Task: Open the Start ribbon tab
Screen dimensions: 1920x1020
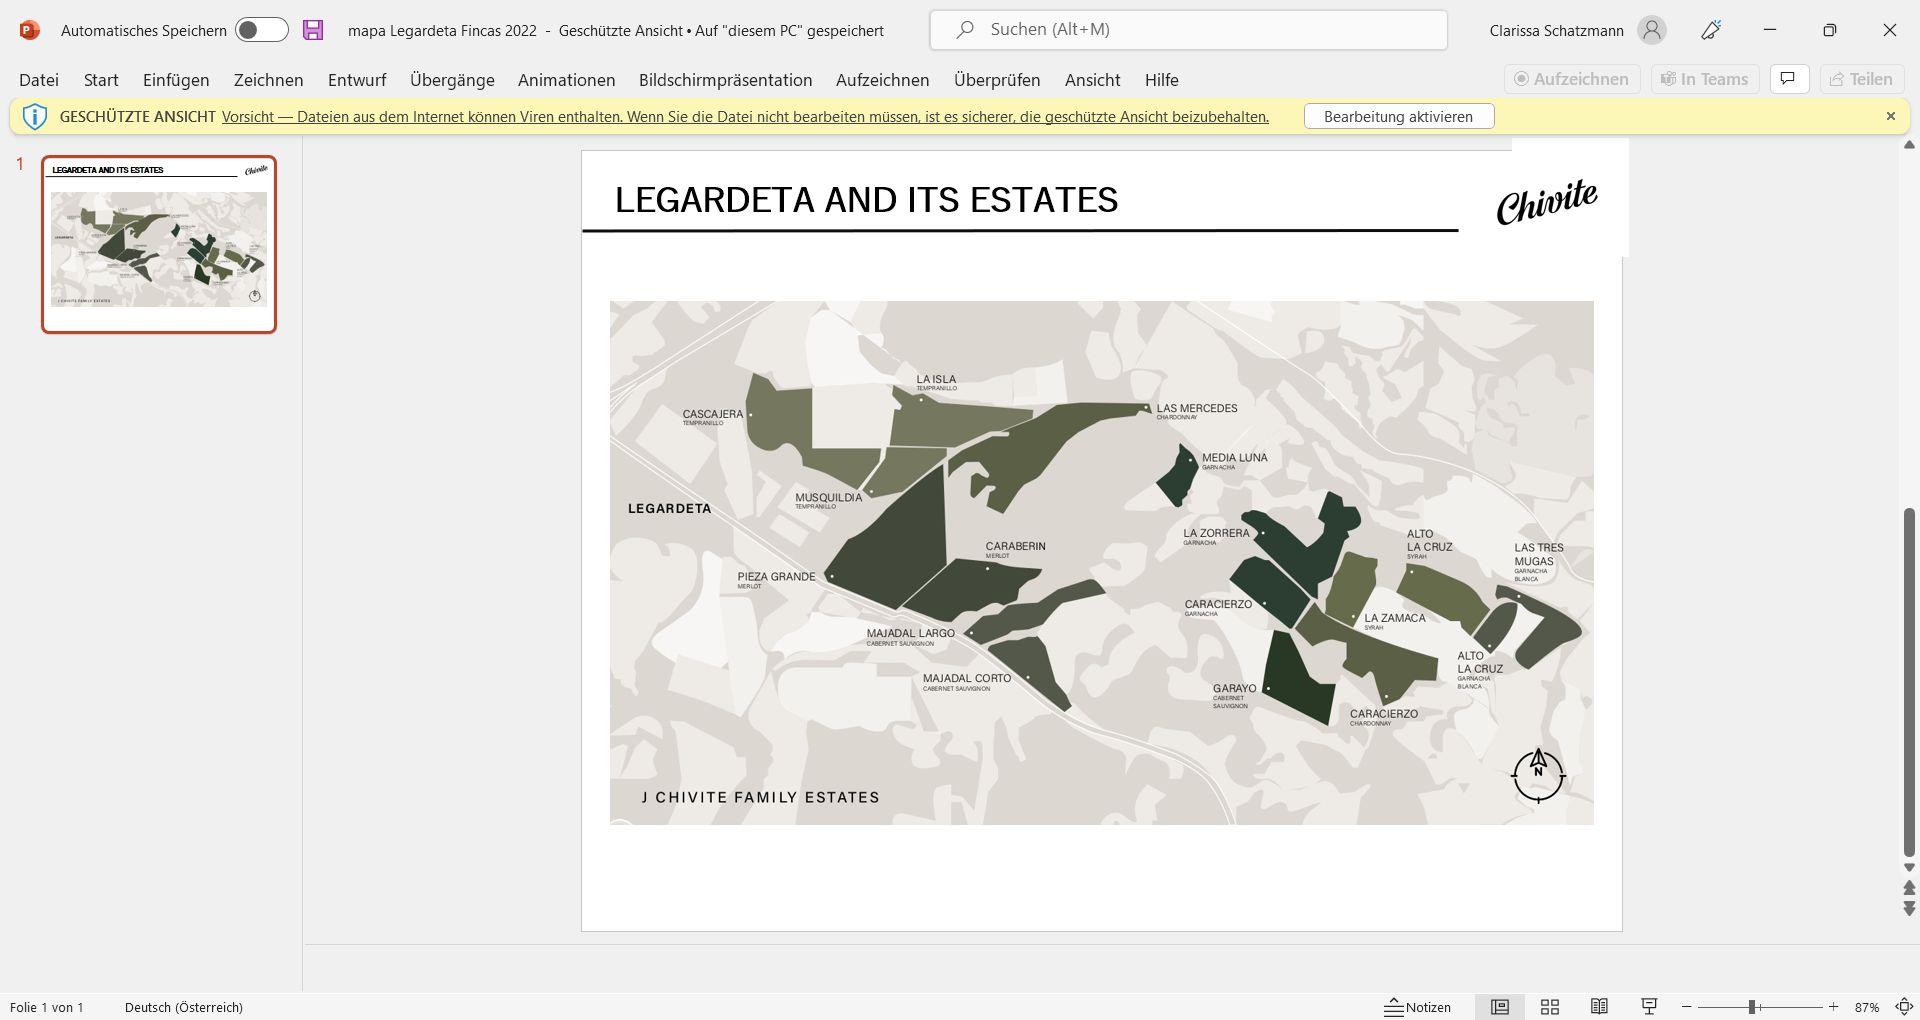Action: 101,80
